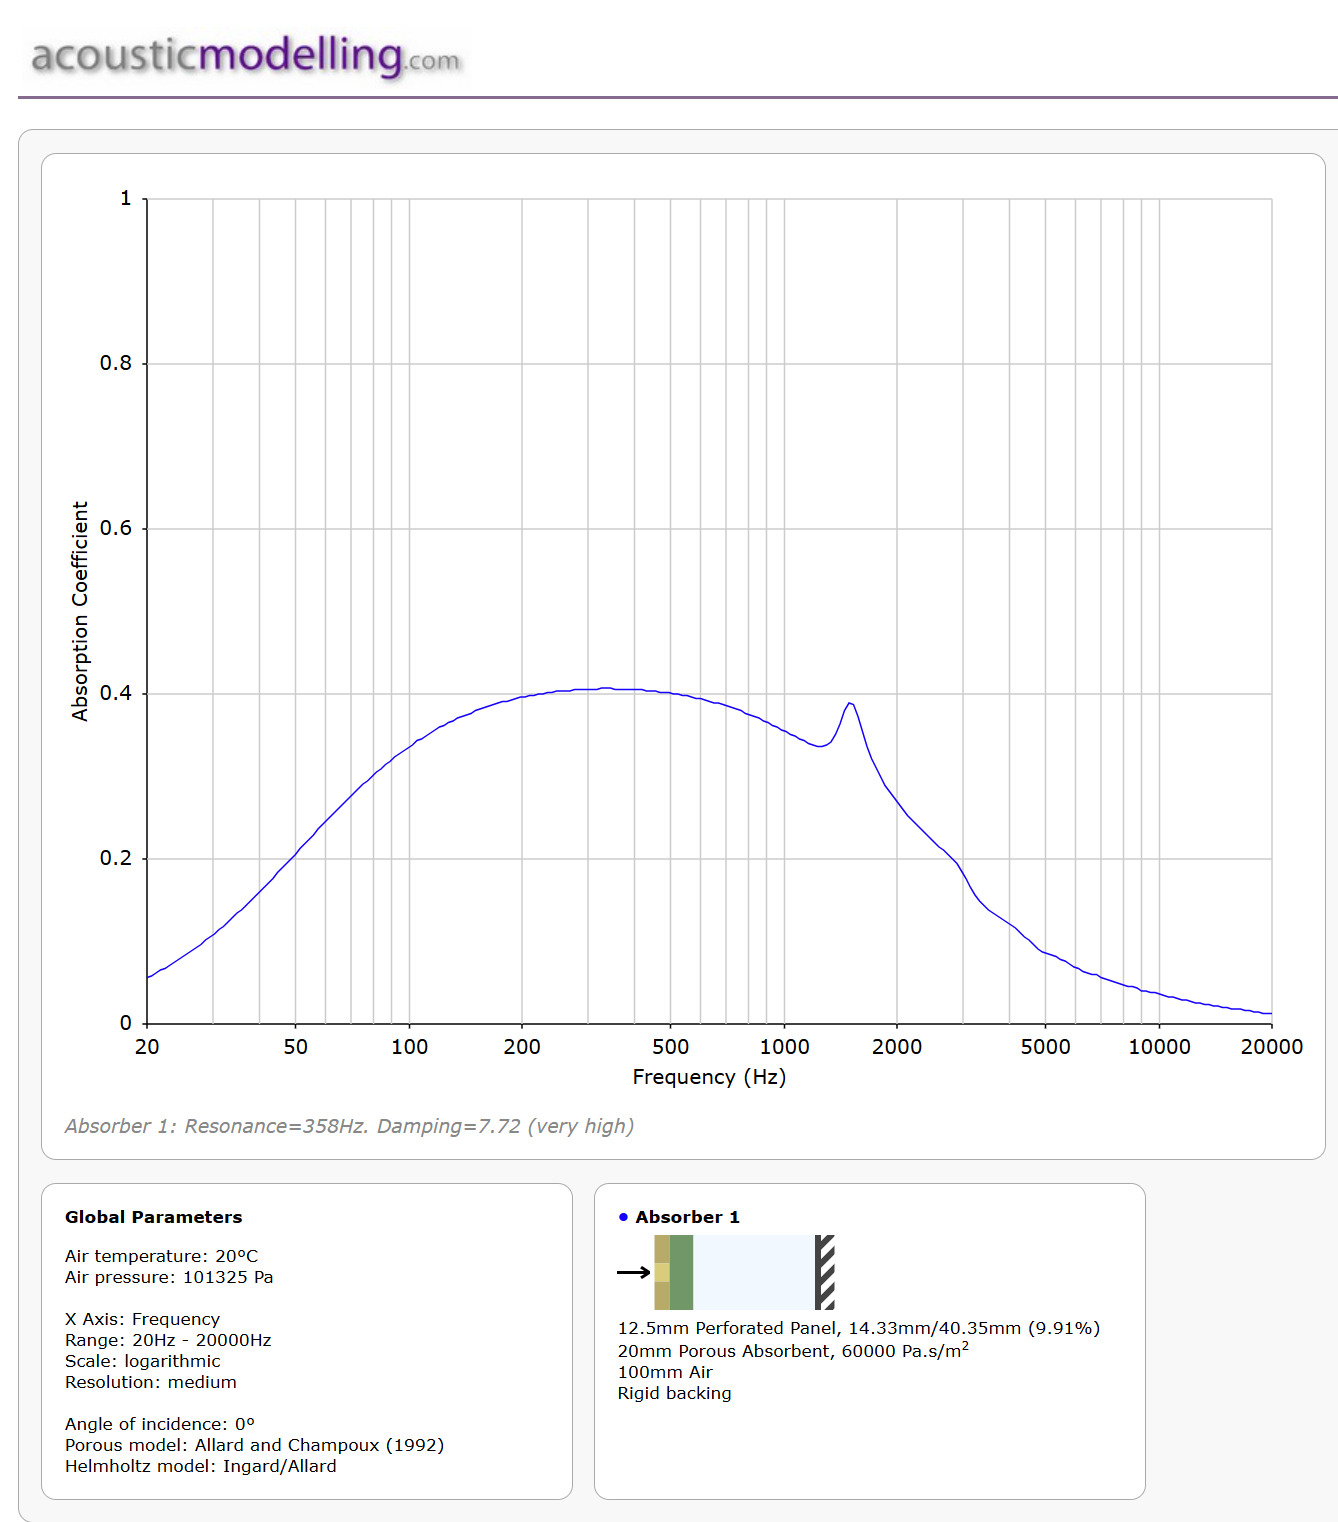The width and height of the screenshot is (1338, 1522).
Task: Click the 1000 tick label on frequency axis
Action: point(784,1047)
